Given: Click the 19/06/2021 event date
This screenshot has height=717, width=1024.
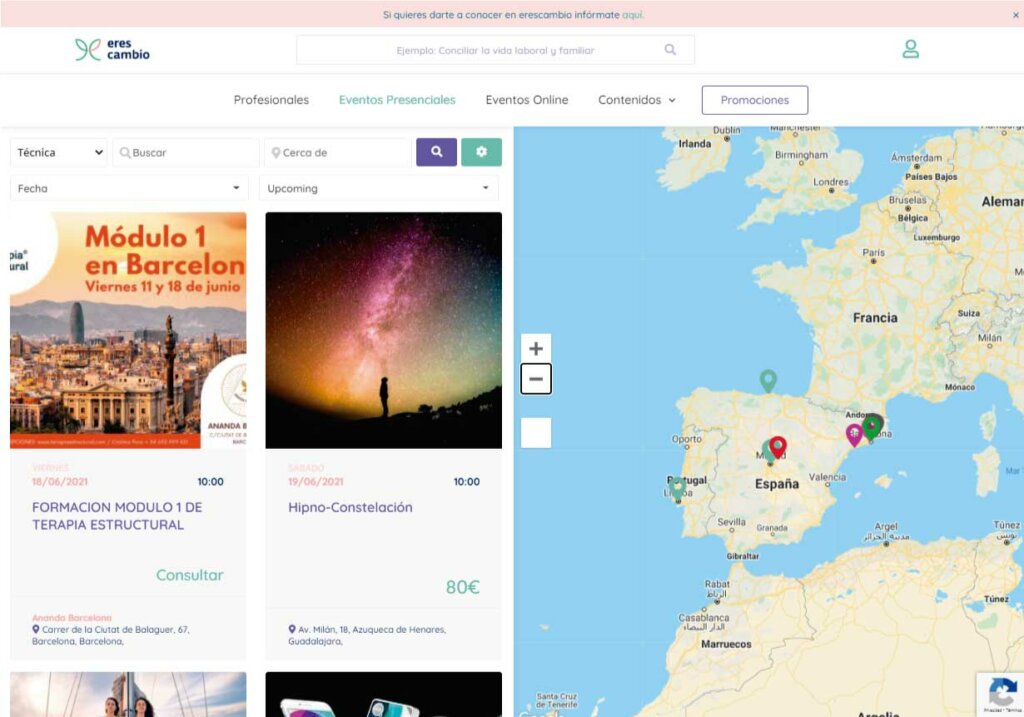Looking at the screenshot, I should (x=315, y=482).
